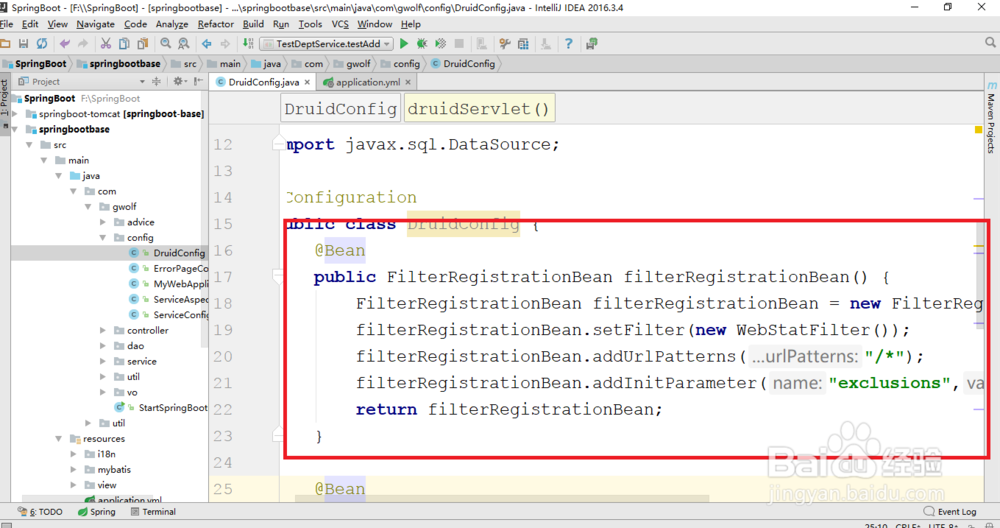Collapse the springbootbase module node
Screen dimensions: 1000x528
pyautogui.click(x=15, y=129)
